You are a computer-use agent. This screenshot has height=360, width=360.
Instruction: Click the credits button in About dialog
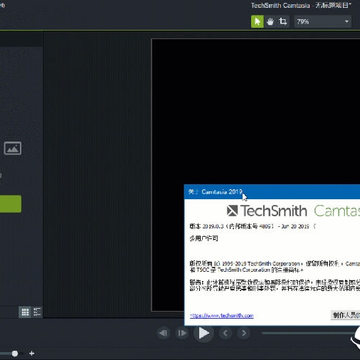(x=345, y=315)
